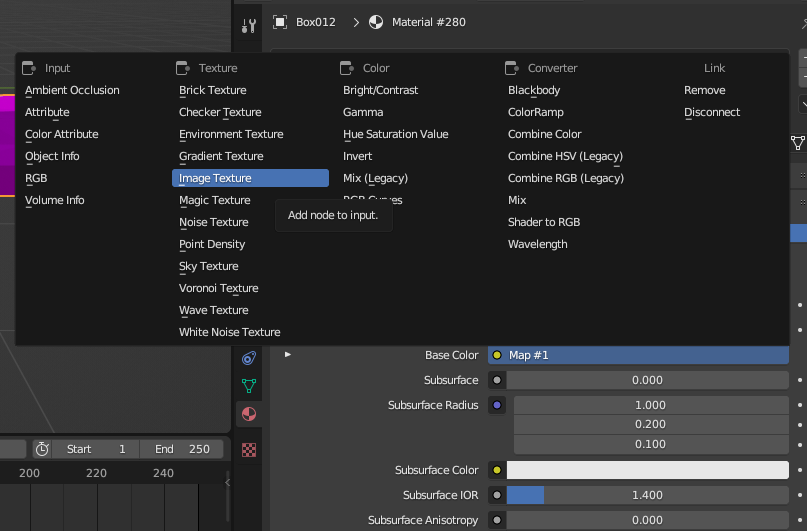Select Combine HSV (Legacy) node
807x531 pixels.
pyautogui.click(x=565, y=156)
